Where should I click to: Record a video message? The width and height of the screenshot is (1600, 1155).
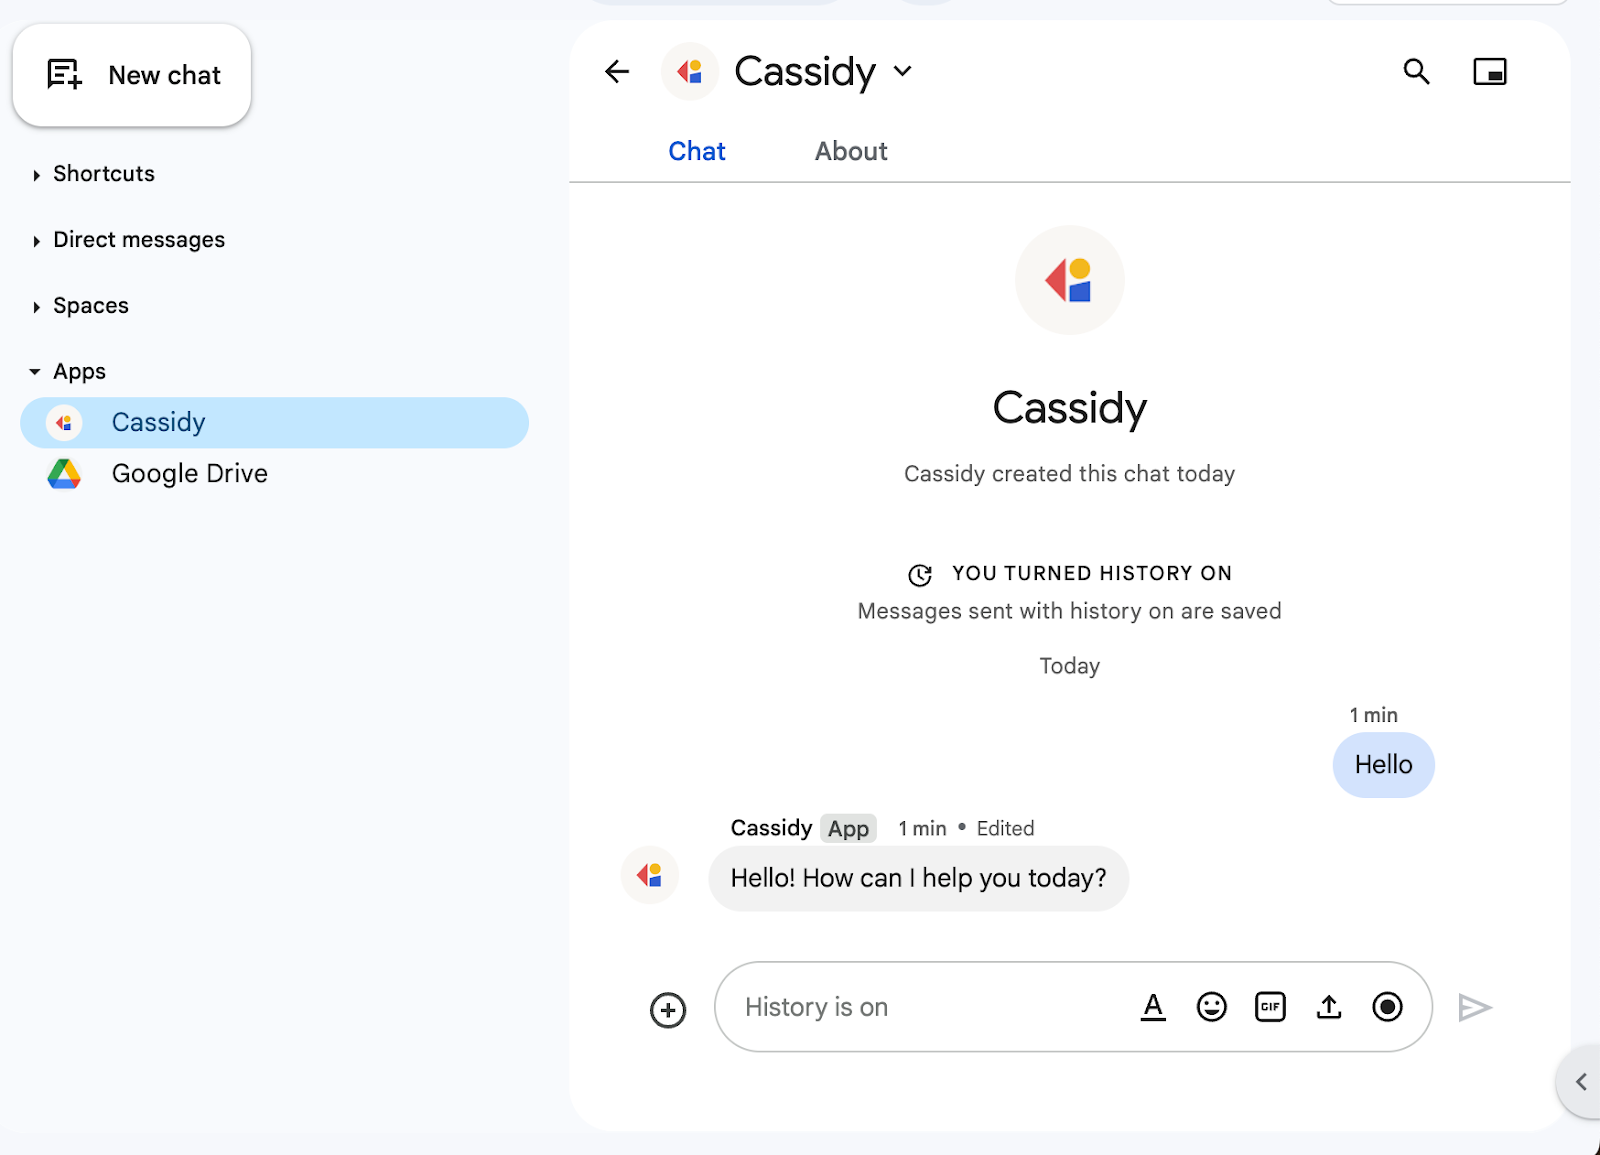(1387, 1008)
